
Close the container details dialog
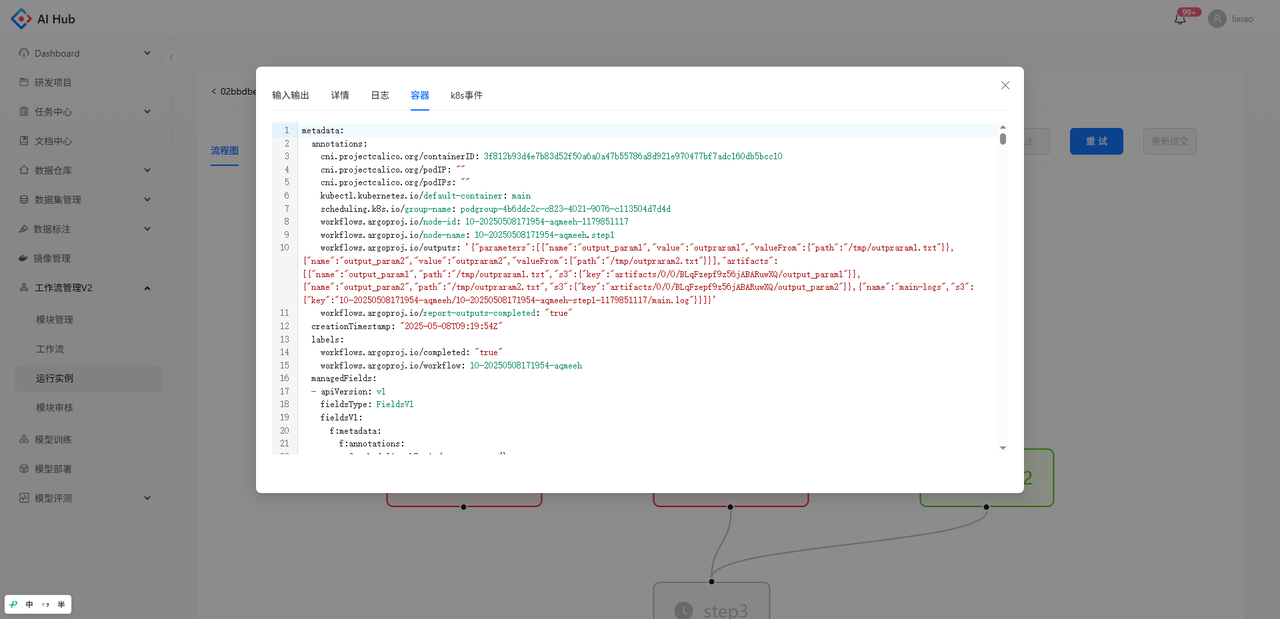1005,85
